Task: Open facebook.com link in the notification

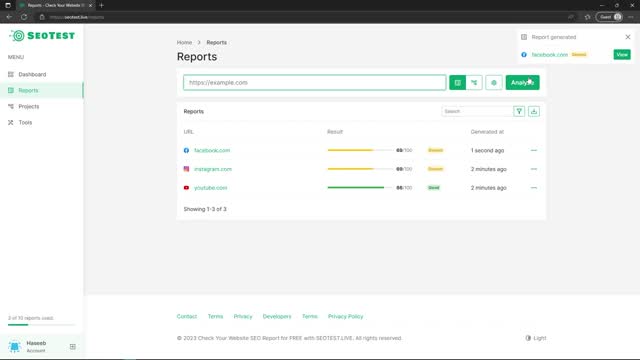Action: [549, 55]
